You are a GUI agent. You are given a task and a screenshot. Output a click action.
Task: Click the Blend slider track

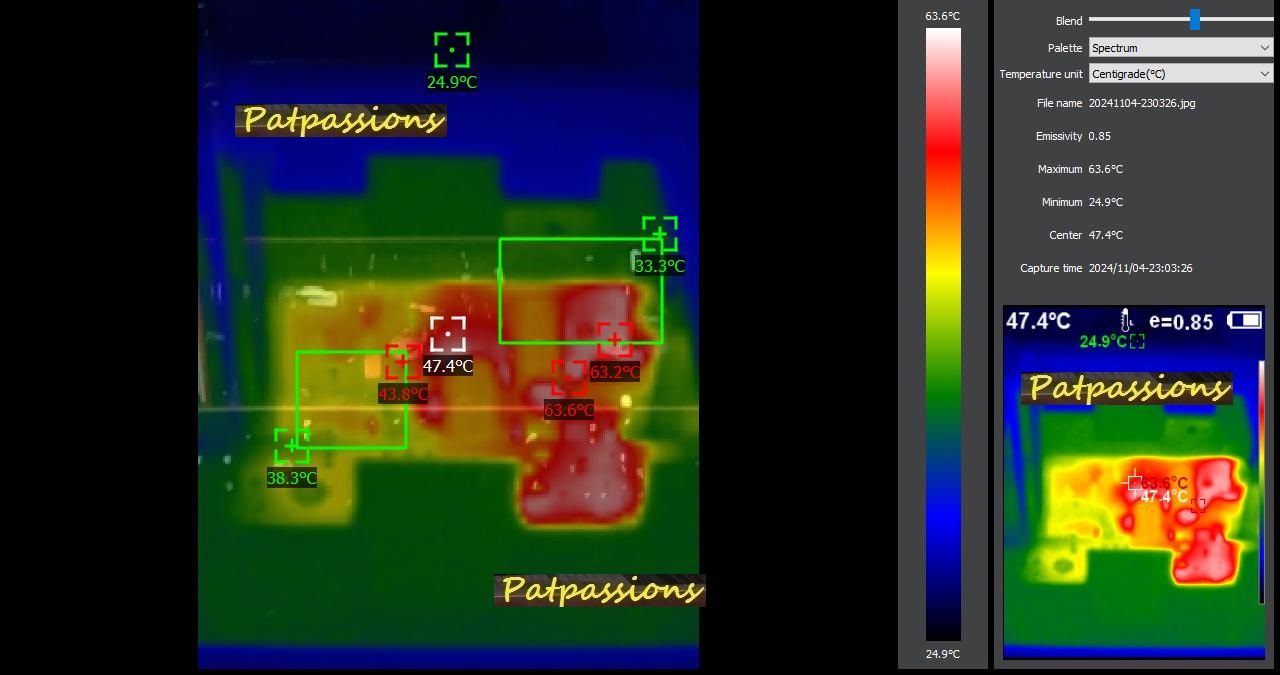[x=1181, y=19]
